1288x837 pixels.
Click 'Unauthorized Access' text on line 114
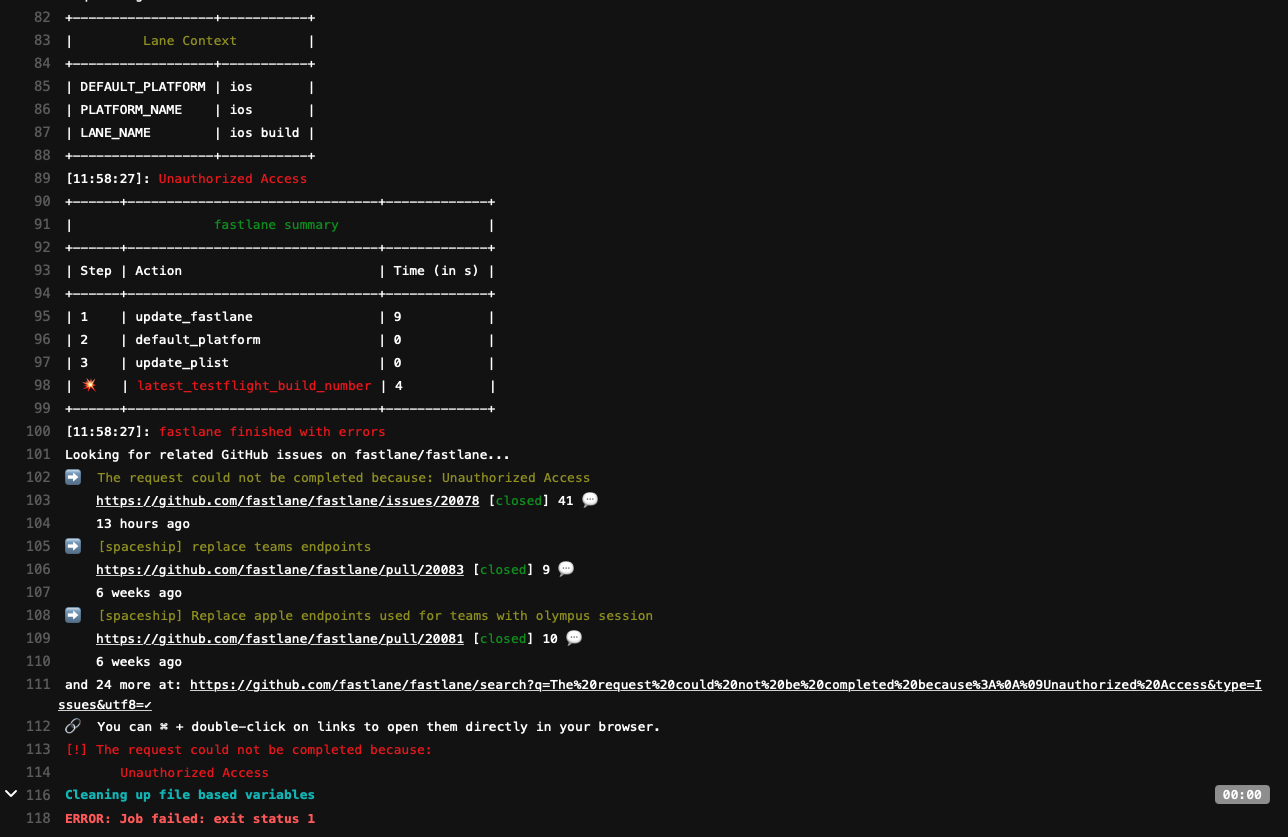click(195, 773)
